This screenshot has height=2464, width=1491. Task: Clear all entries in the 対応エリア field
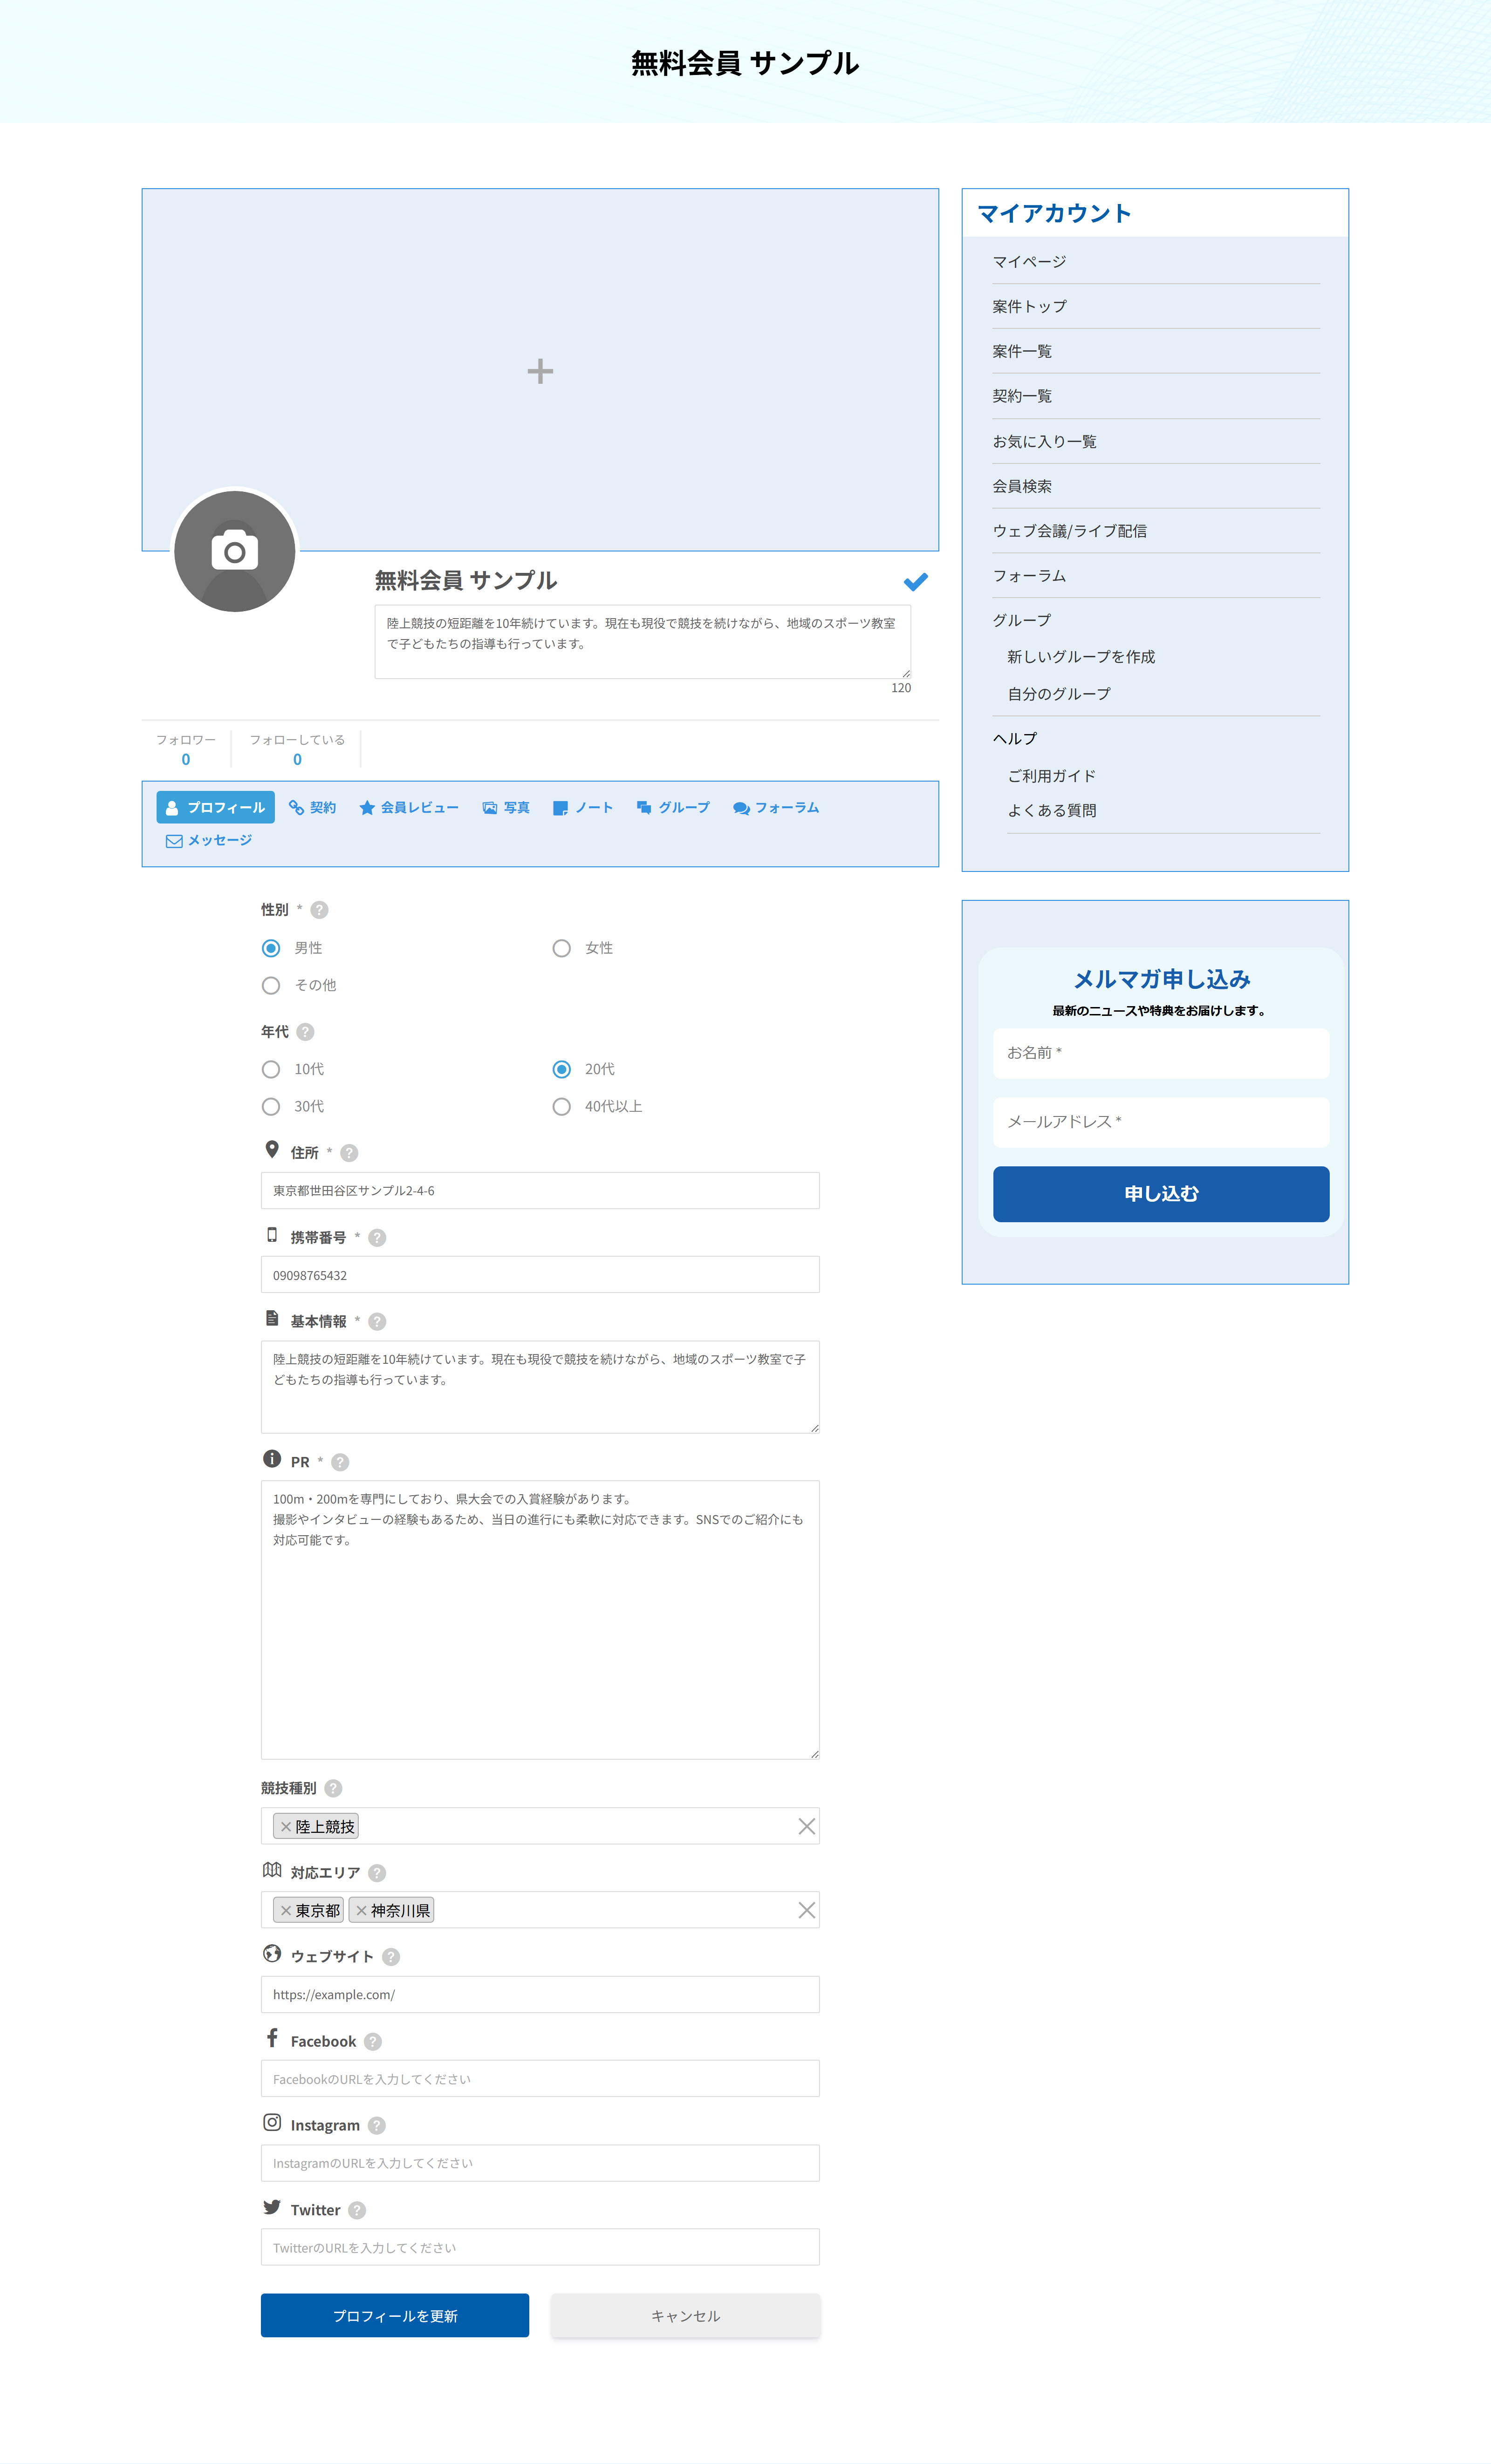(807, 1911)
